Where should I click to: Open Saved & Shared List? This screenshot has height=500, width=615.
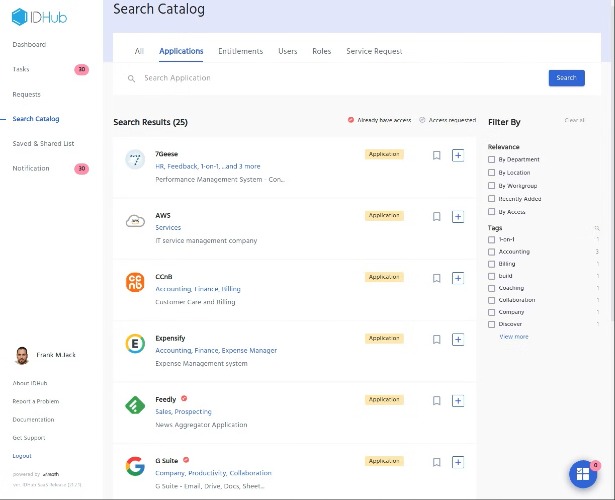tap(43, 144)
